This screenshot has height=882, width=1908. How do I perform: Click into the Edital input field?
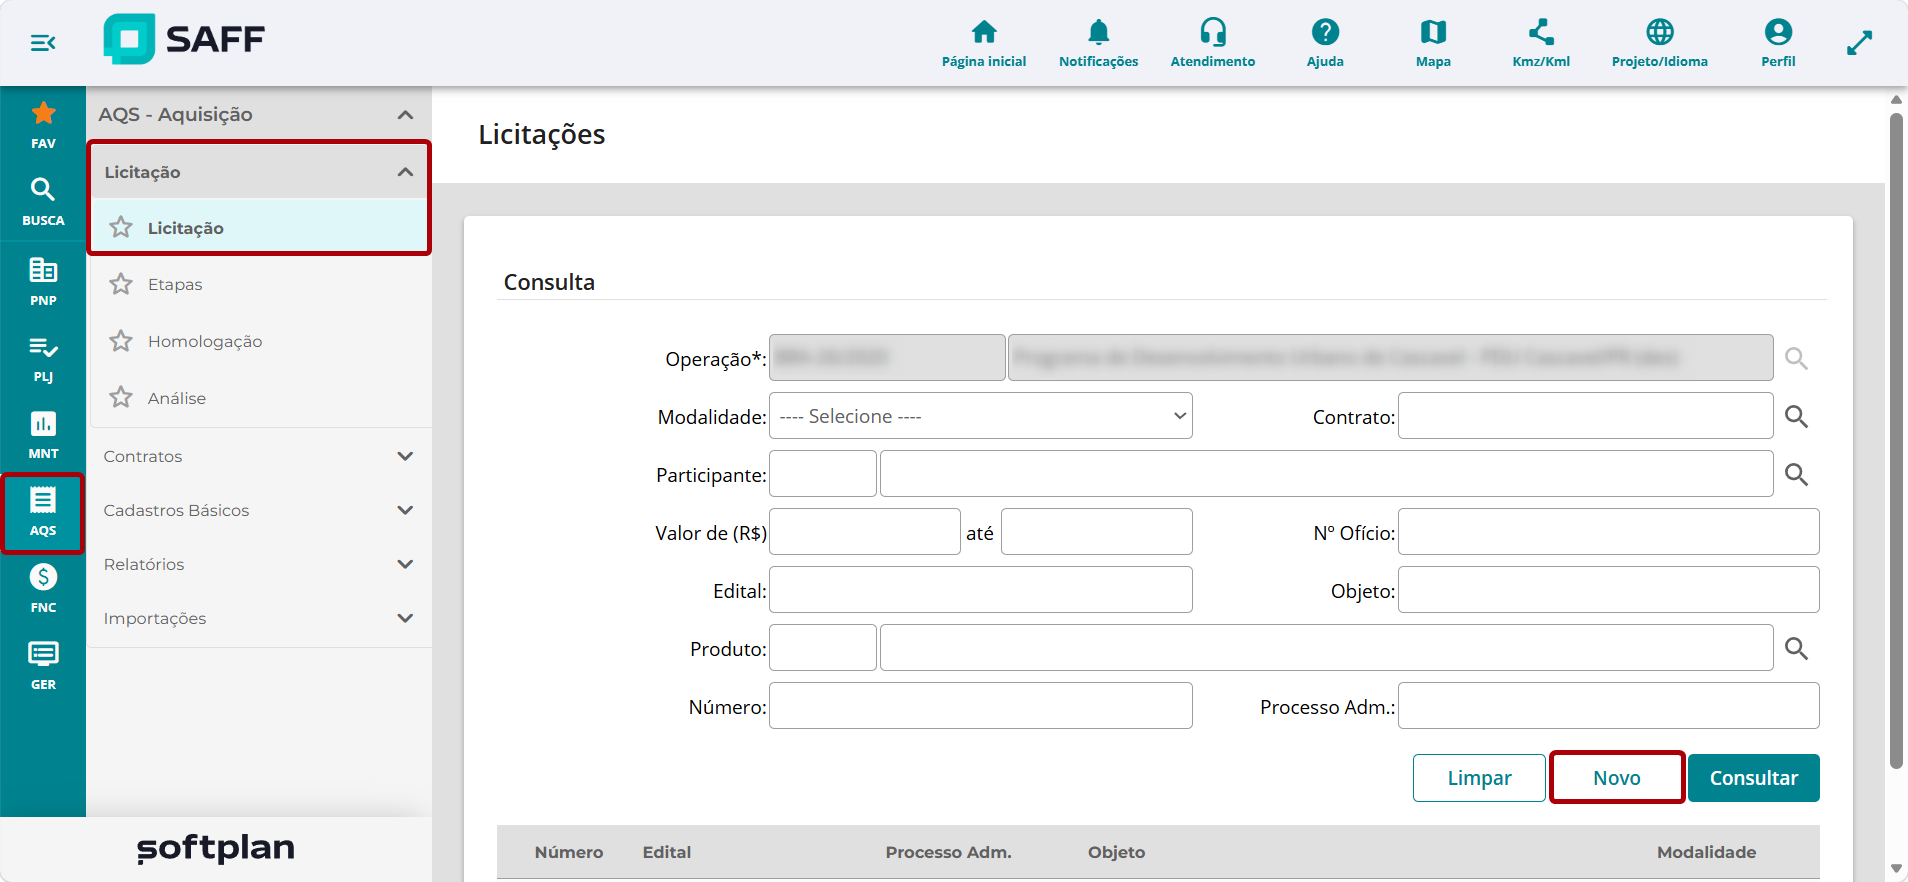(x=980, y=590)
